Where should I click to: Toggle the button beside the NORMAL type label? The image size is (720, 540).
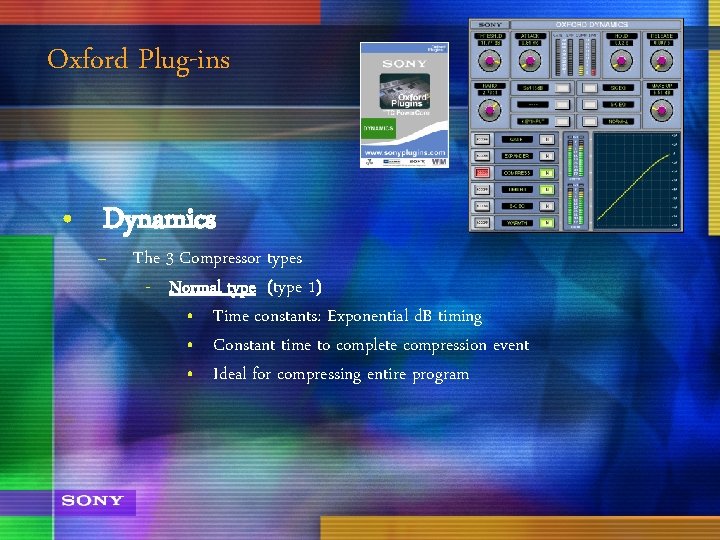point(590,122)
